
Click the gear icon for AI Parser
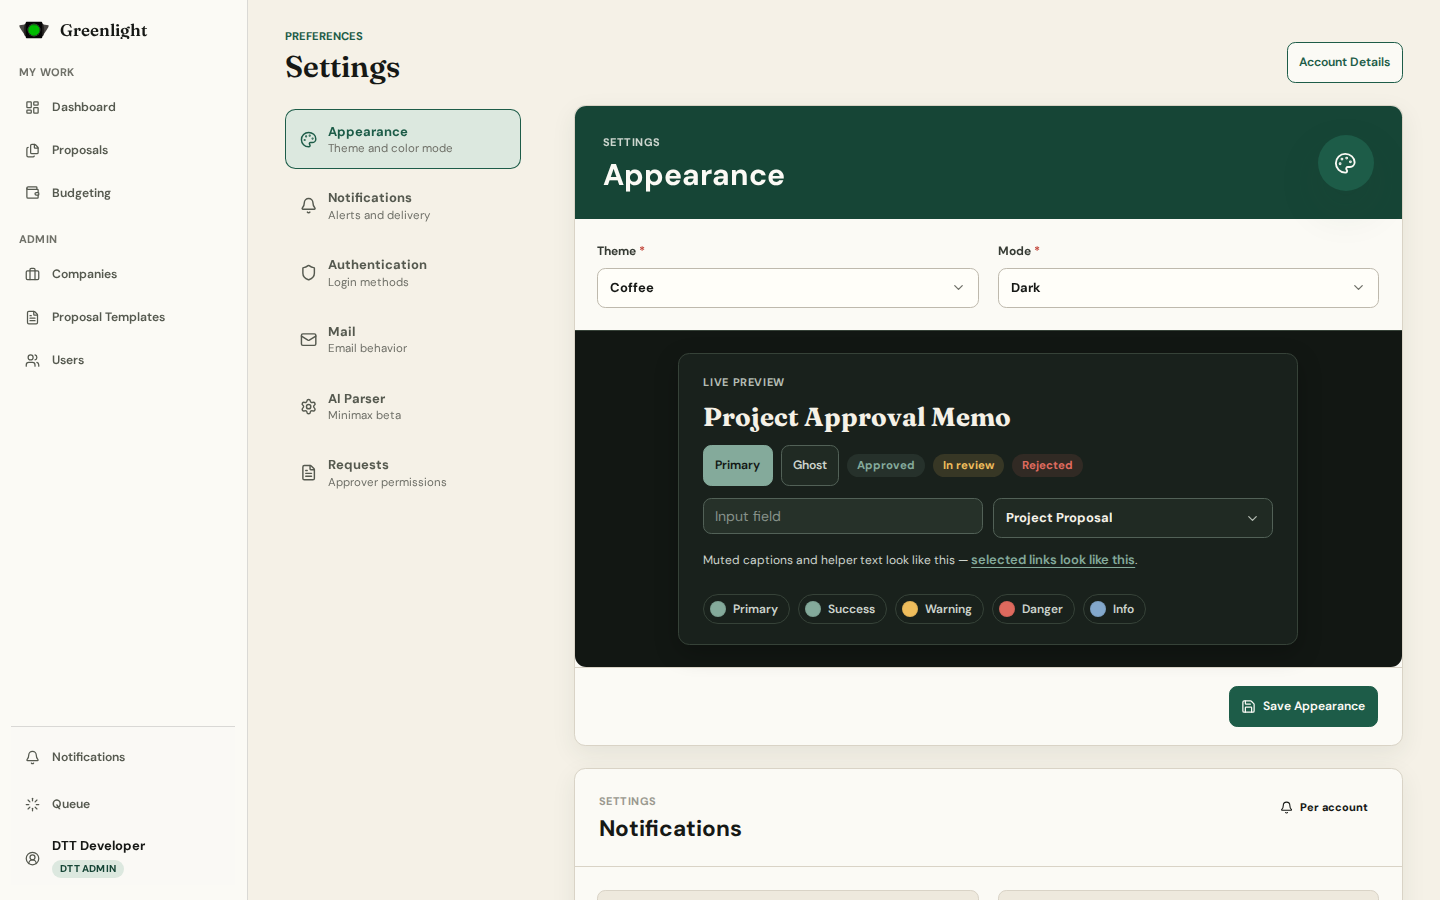click(309, 407)
